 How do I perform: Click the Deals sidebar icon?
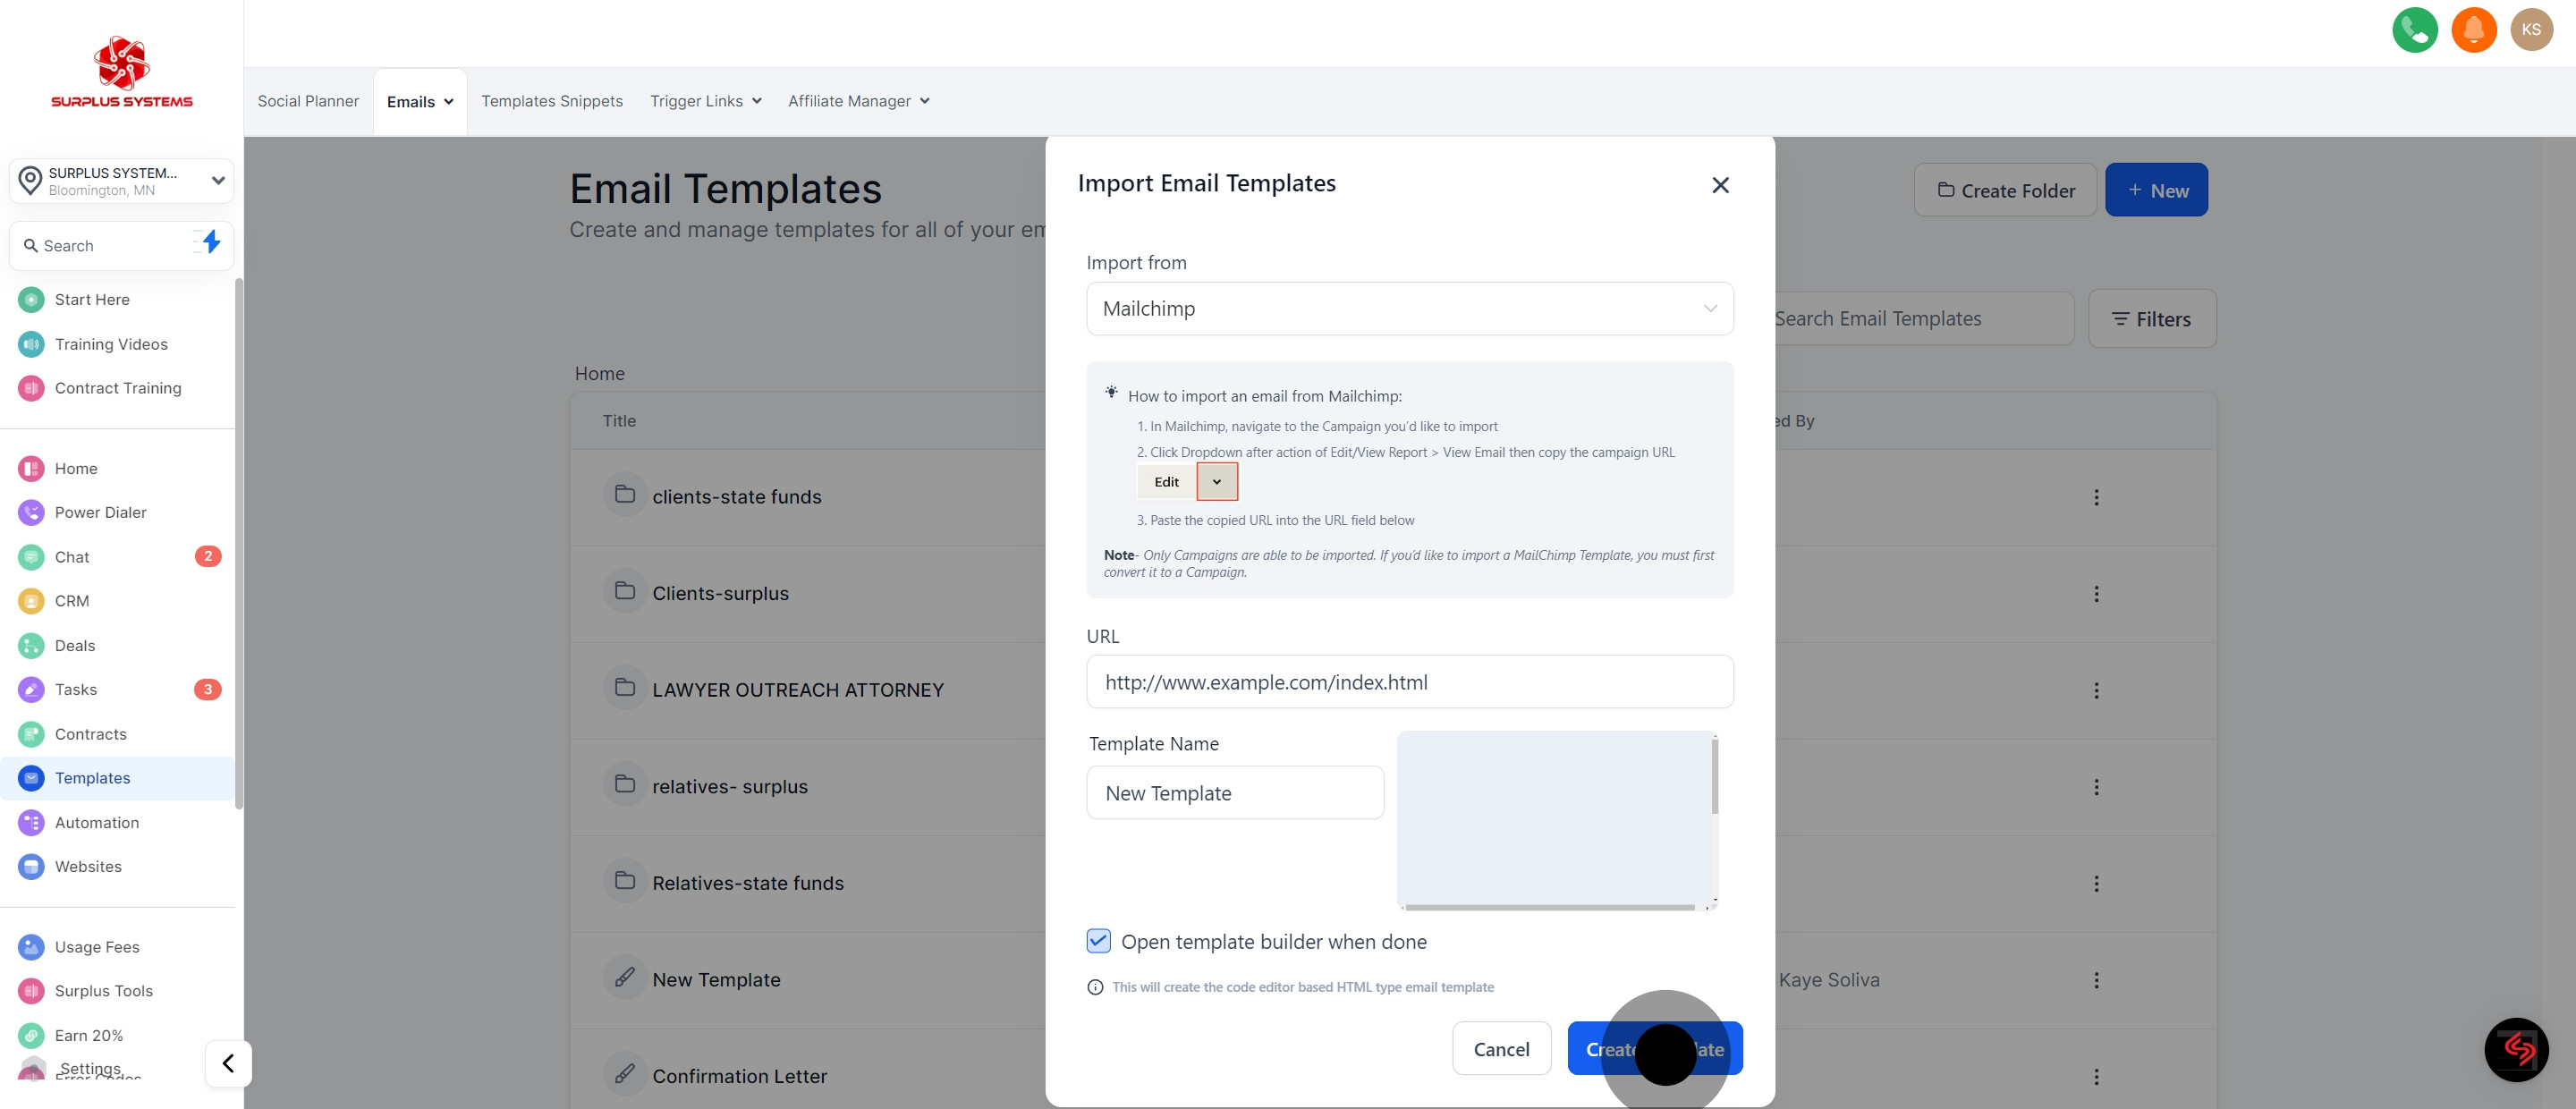30,645
